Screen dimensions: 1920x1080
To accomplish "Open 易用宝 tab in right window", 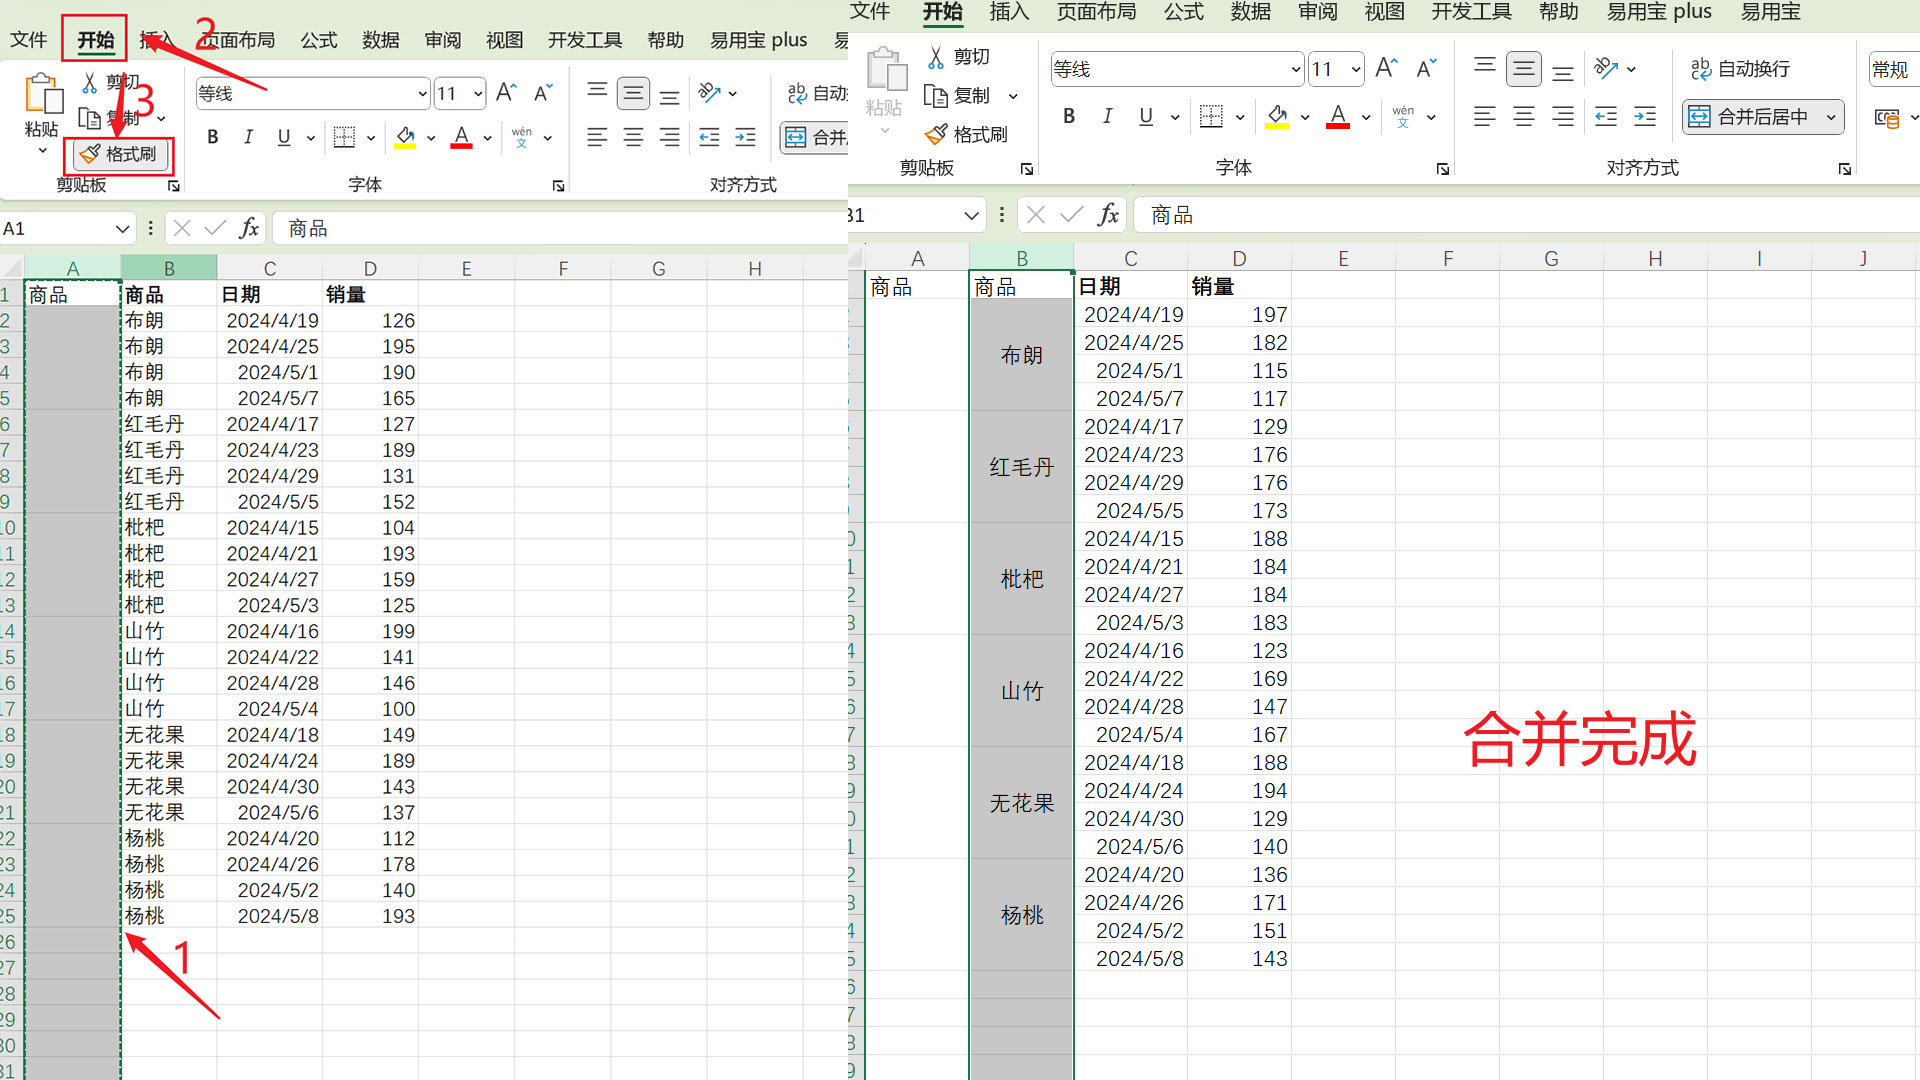I will coord(1770,12).
